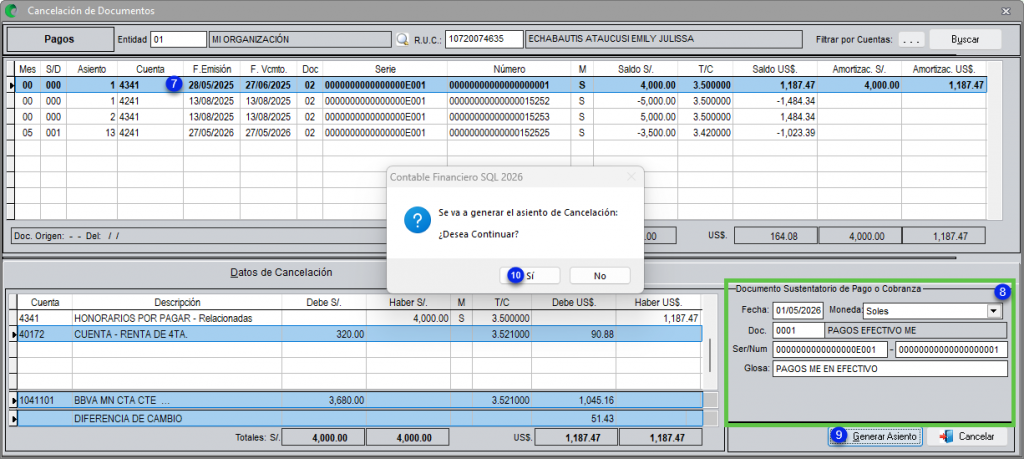Screen dimensions: 1024x459
Task: Close the Contable Financiero SQL 2026 dialog
Action: [631, 176]
